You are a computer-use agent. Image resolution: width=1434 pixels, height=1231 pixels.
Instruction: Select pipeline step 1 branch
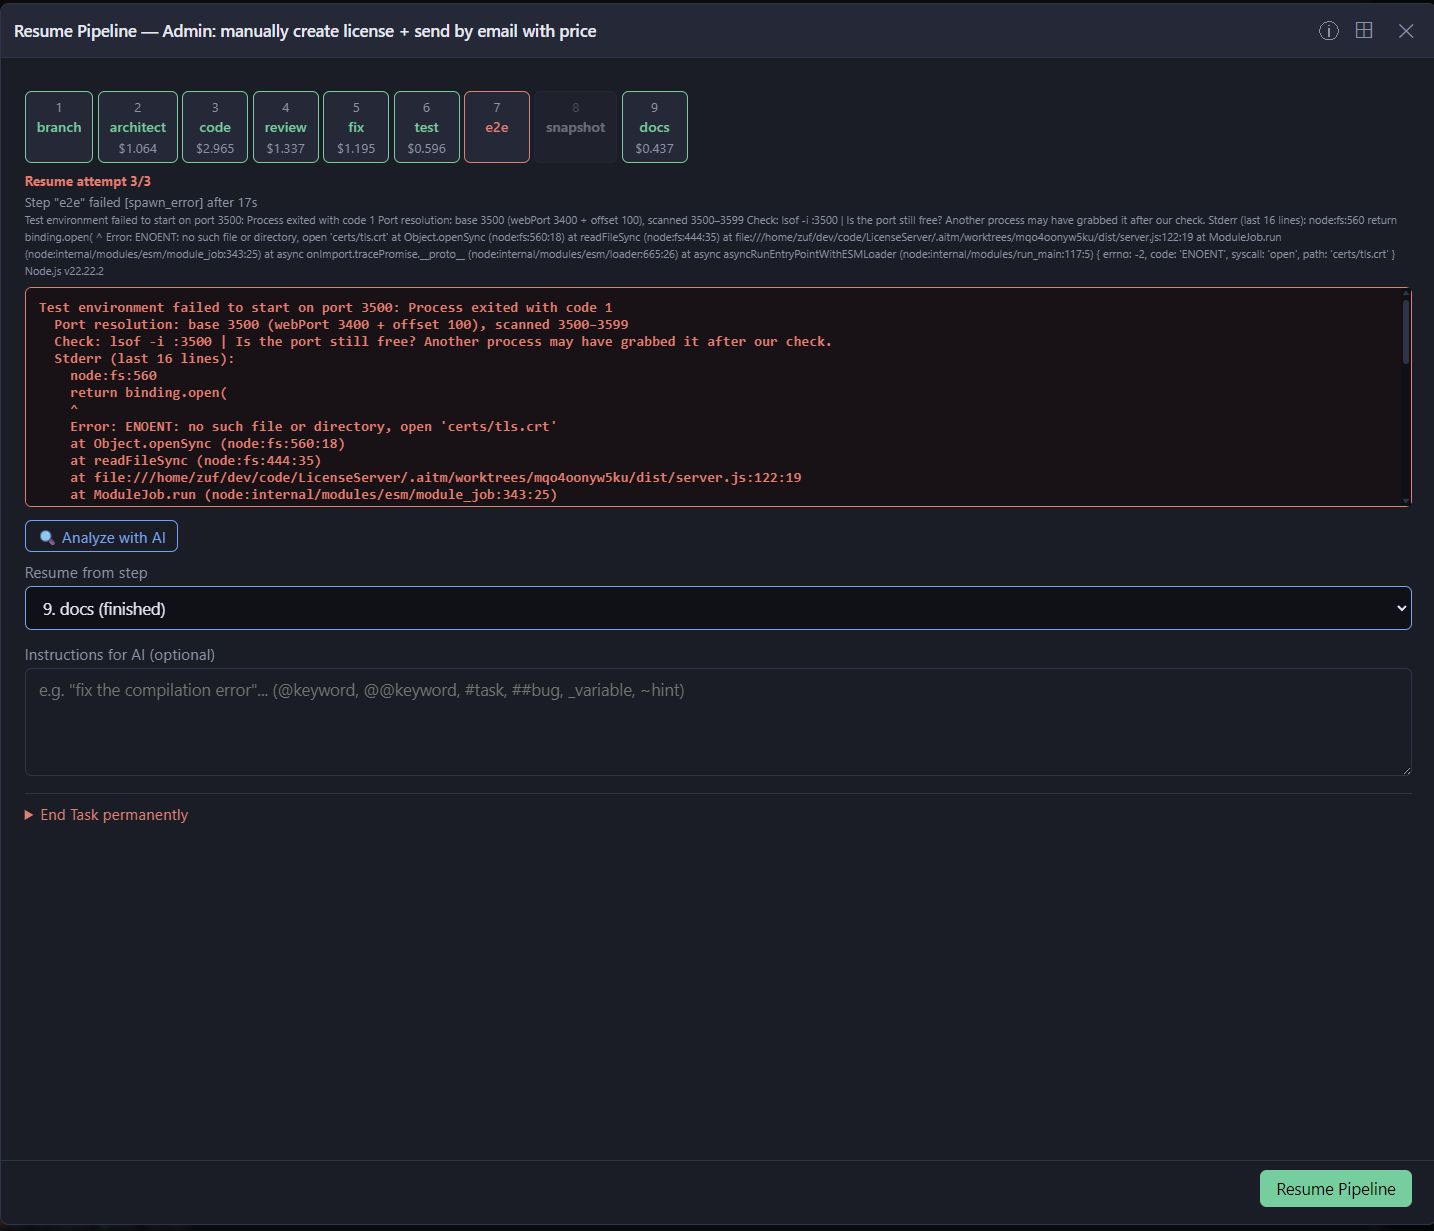click(x=59, y=127)
